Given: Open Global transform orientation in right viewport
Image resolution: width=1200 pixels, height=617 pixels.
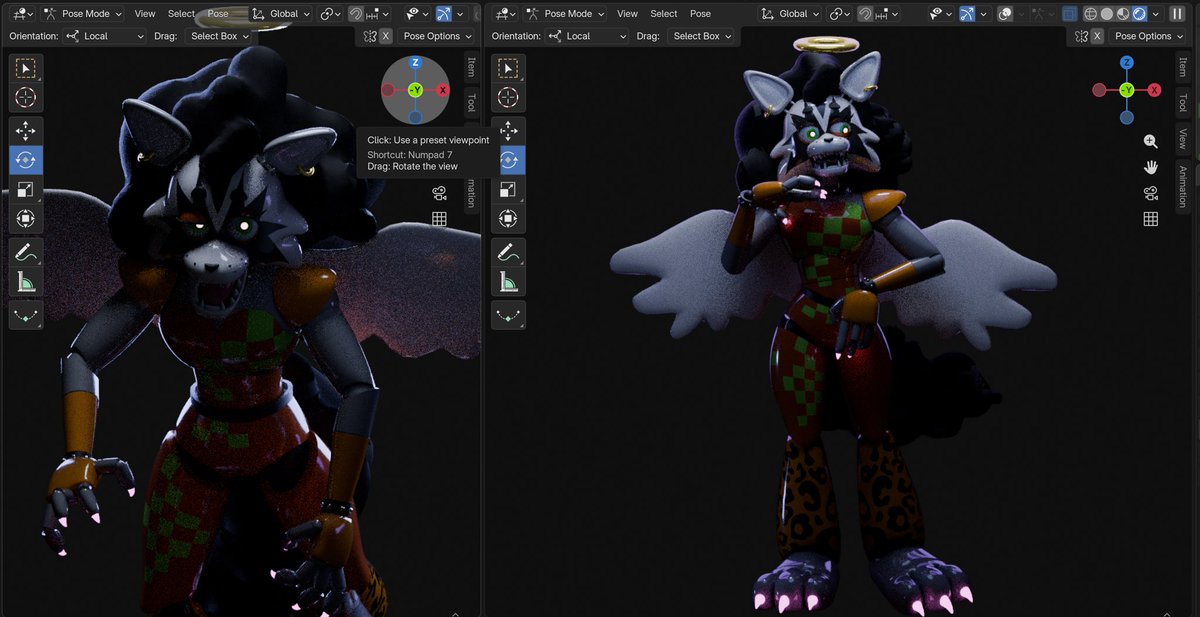Looking at the screenshot, I should click(789, 14).
